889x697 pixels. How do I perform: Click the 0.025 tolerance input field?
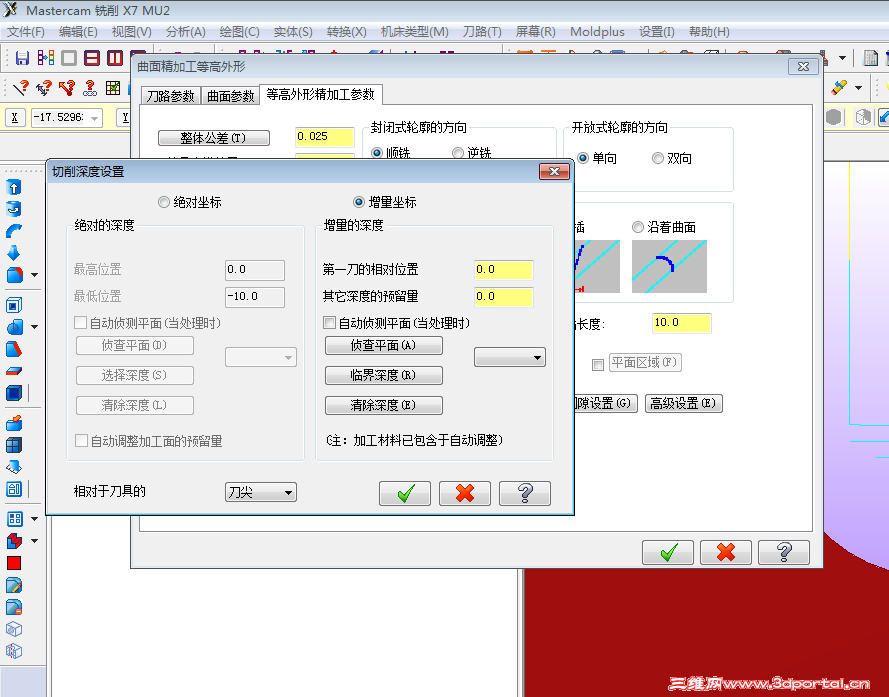pyautogui.click(x=324, y=137)
